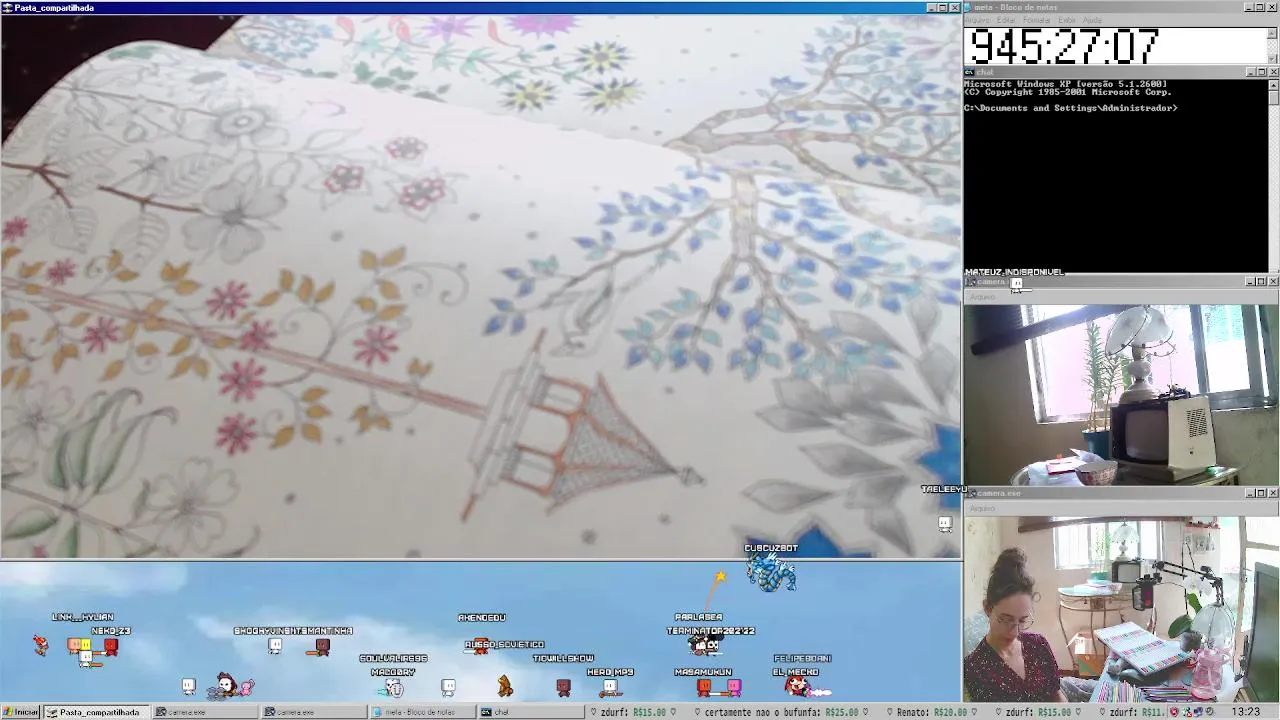
Task: Switch to chat taskbar button
Action: [x=530, y=712]
